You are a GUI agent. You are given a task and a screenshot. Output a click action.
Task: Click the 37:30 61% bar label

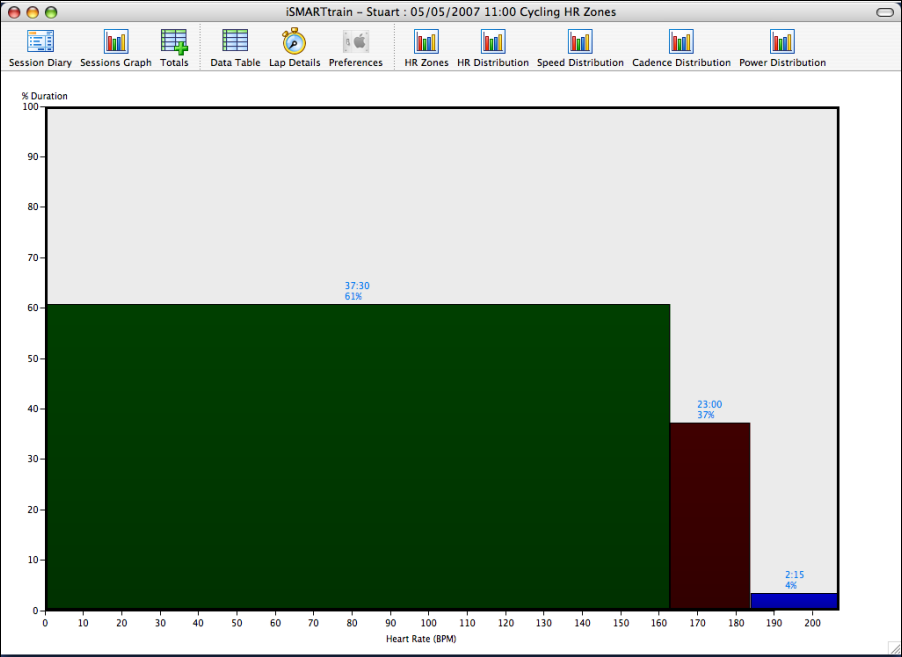pos(357,291)
